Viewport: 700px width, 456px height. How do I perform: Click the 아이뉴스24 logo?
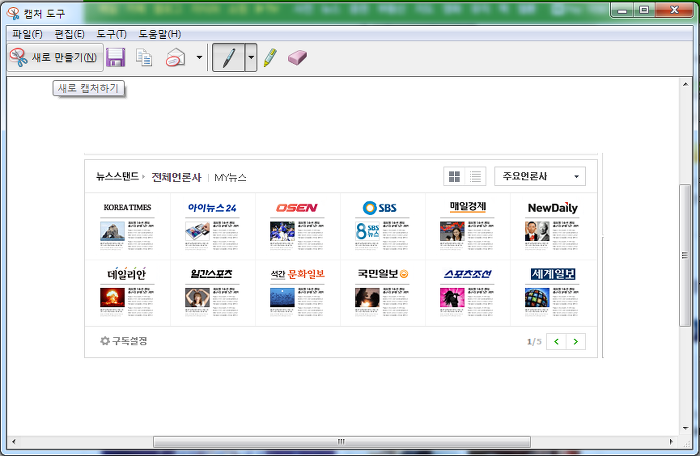coord(212,208)
